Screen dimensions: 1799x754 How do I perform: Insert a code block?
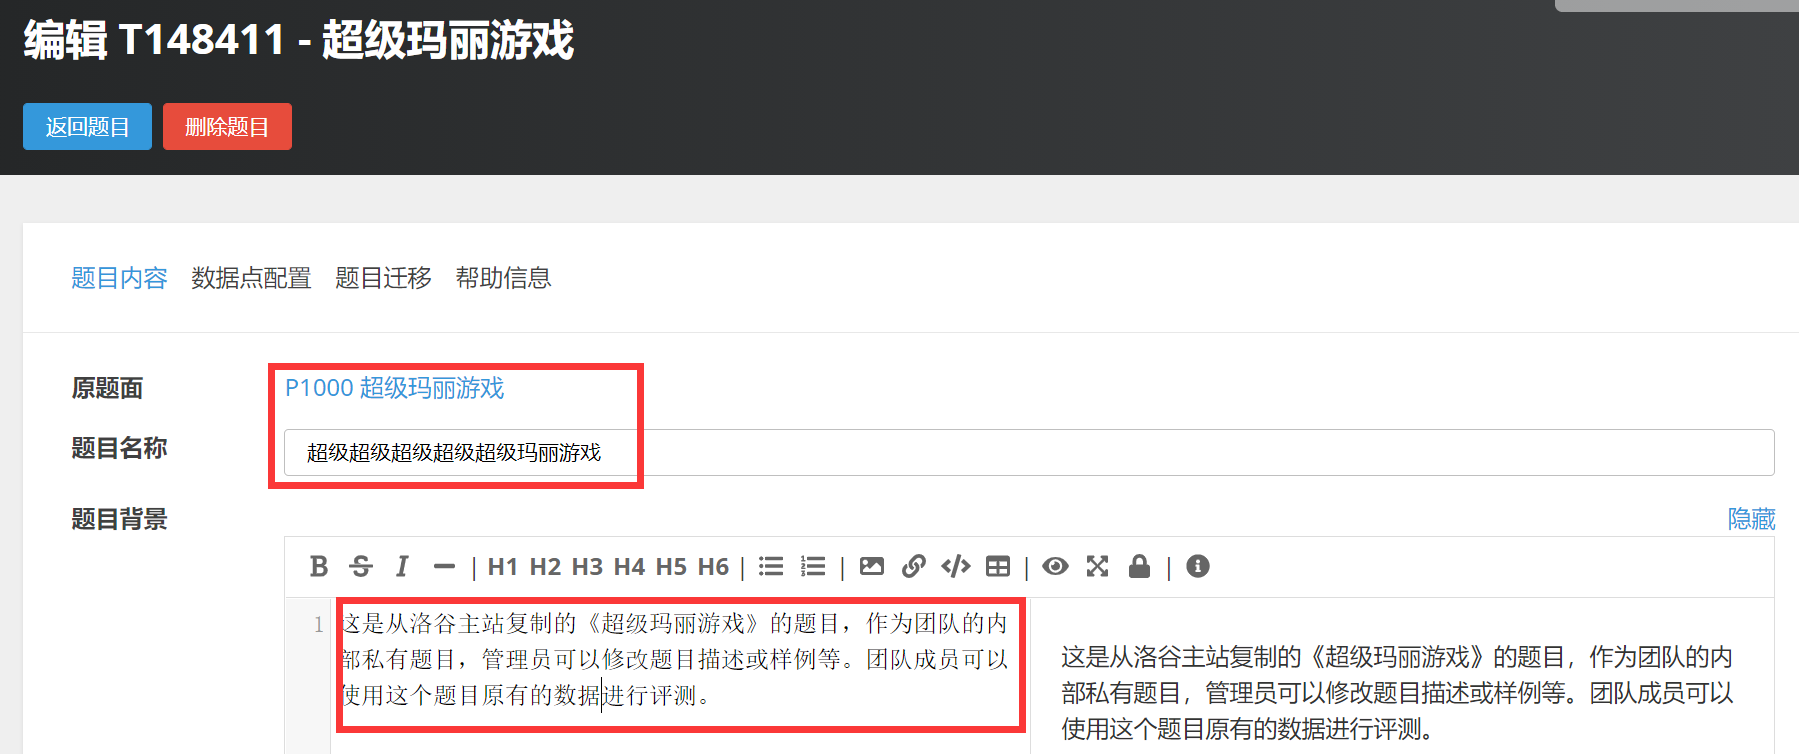[956, 567]
